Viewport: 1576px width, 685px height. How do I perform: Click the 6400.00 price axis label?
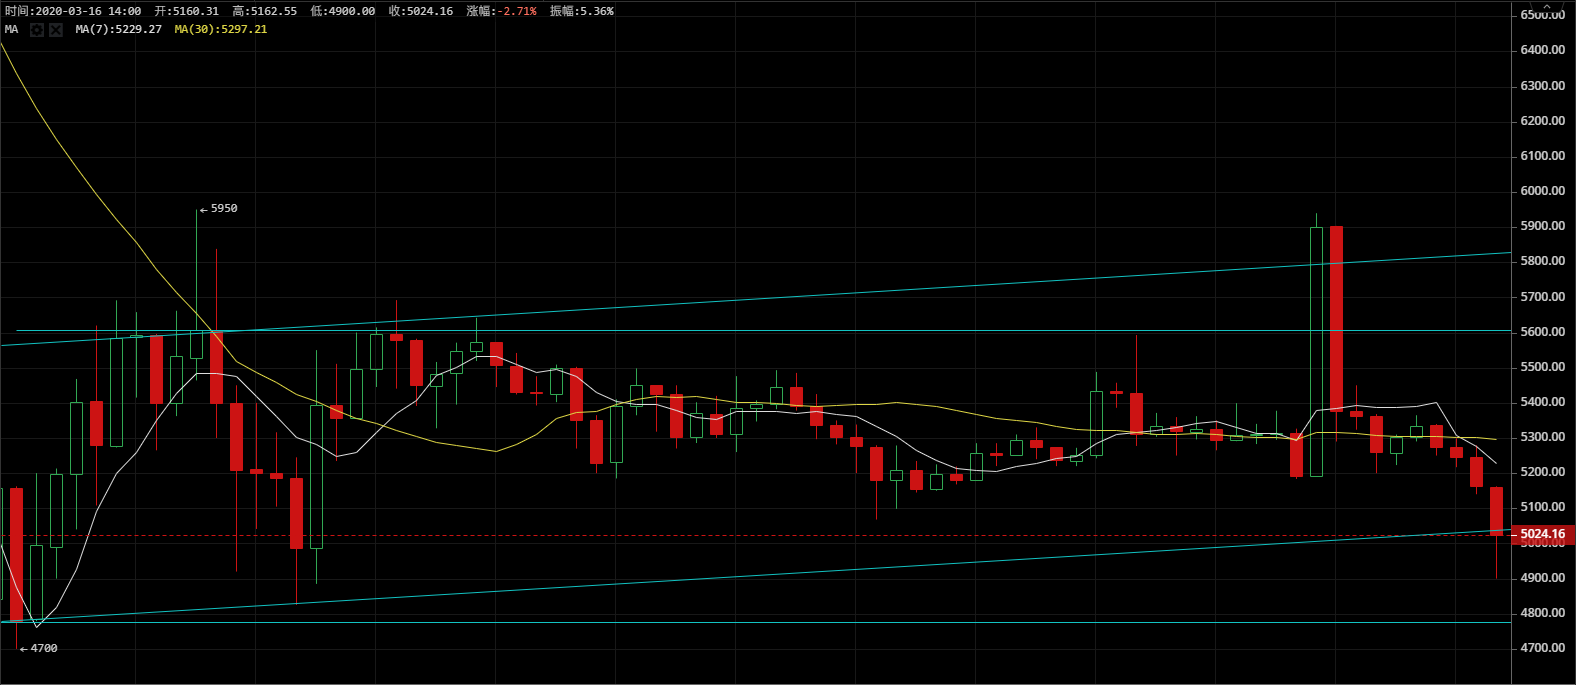[x=1543, y=50]
